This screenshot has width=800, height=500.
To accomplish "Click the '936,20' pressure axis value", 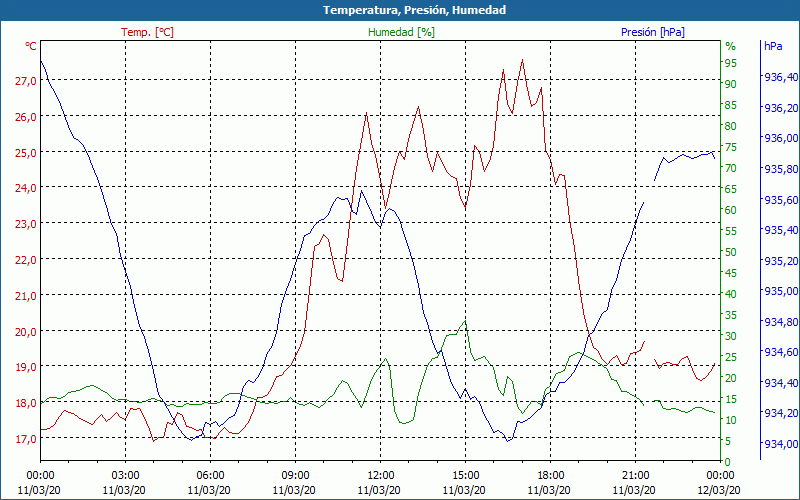I will pyautogui.click(x=781, y=107).
